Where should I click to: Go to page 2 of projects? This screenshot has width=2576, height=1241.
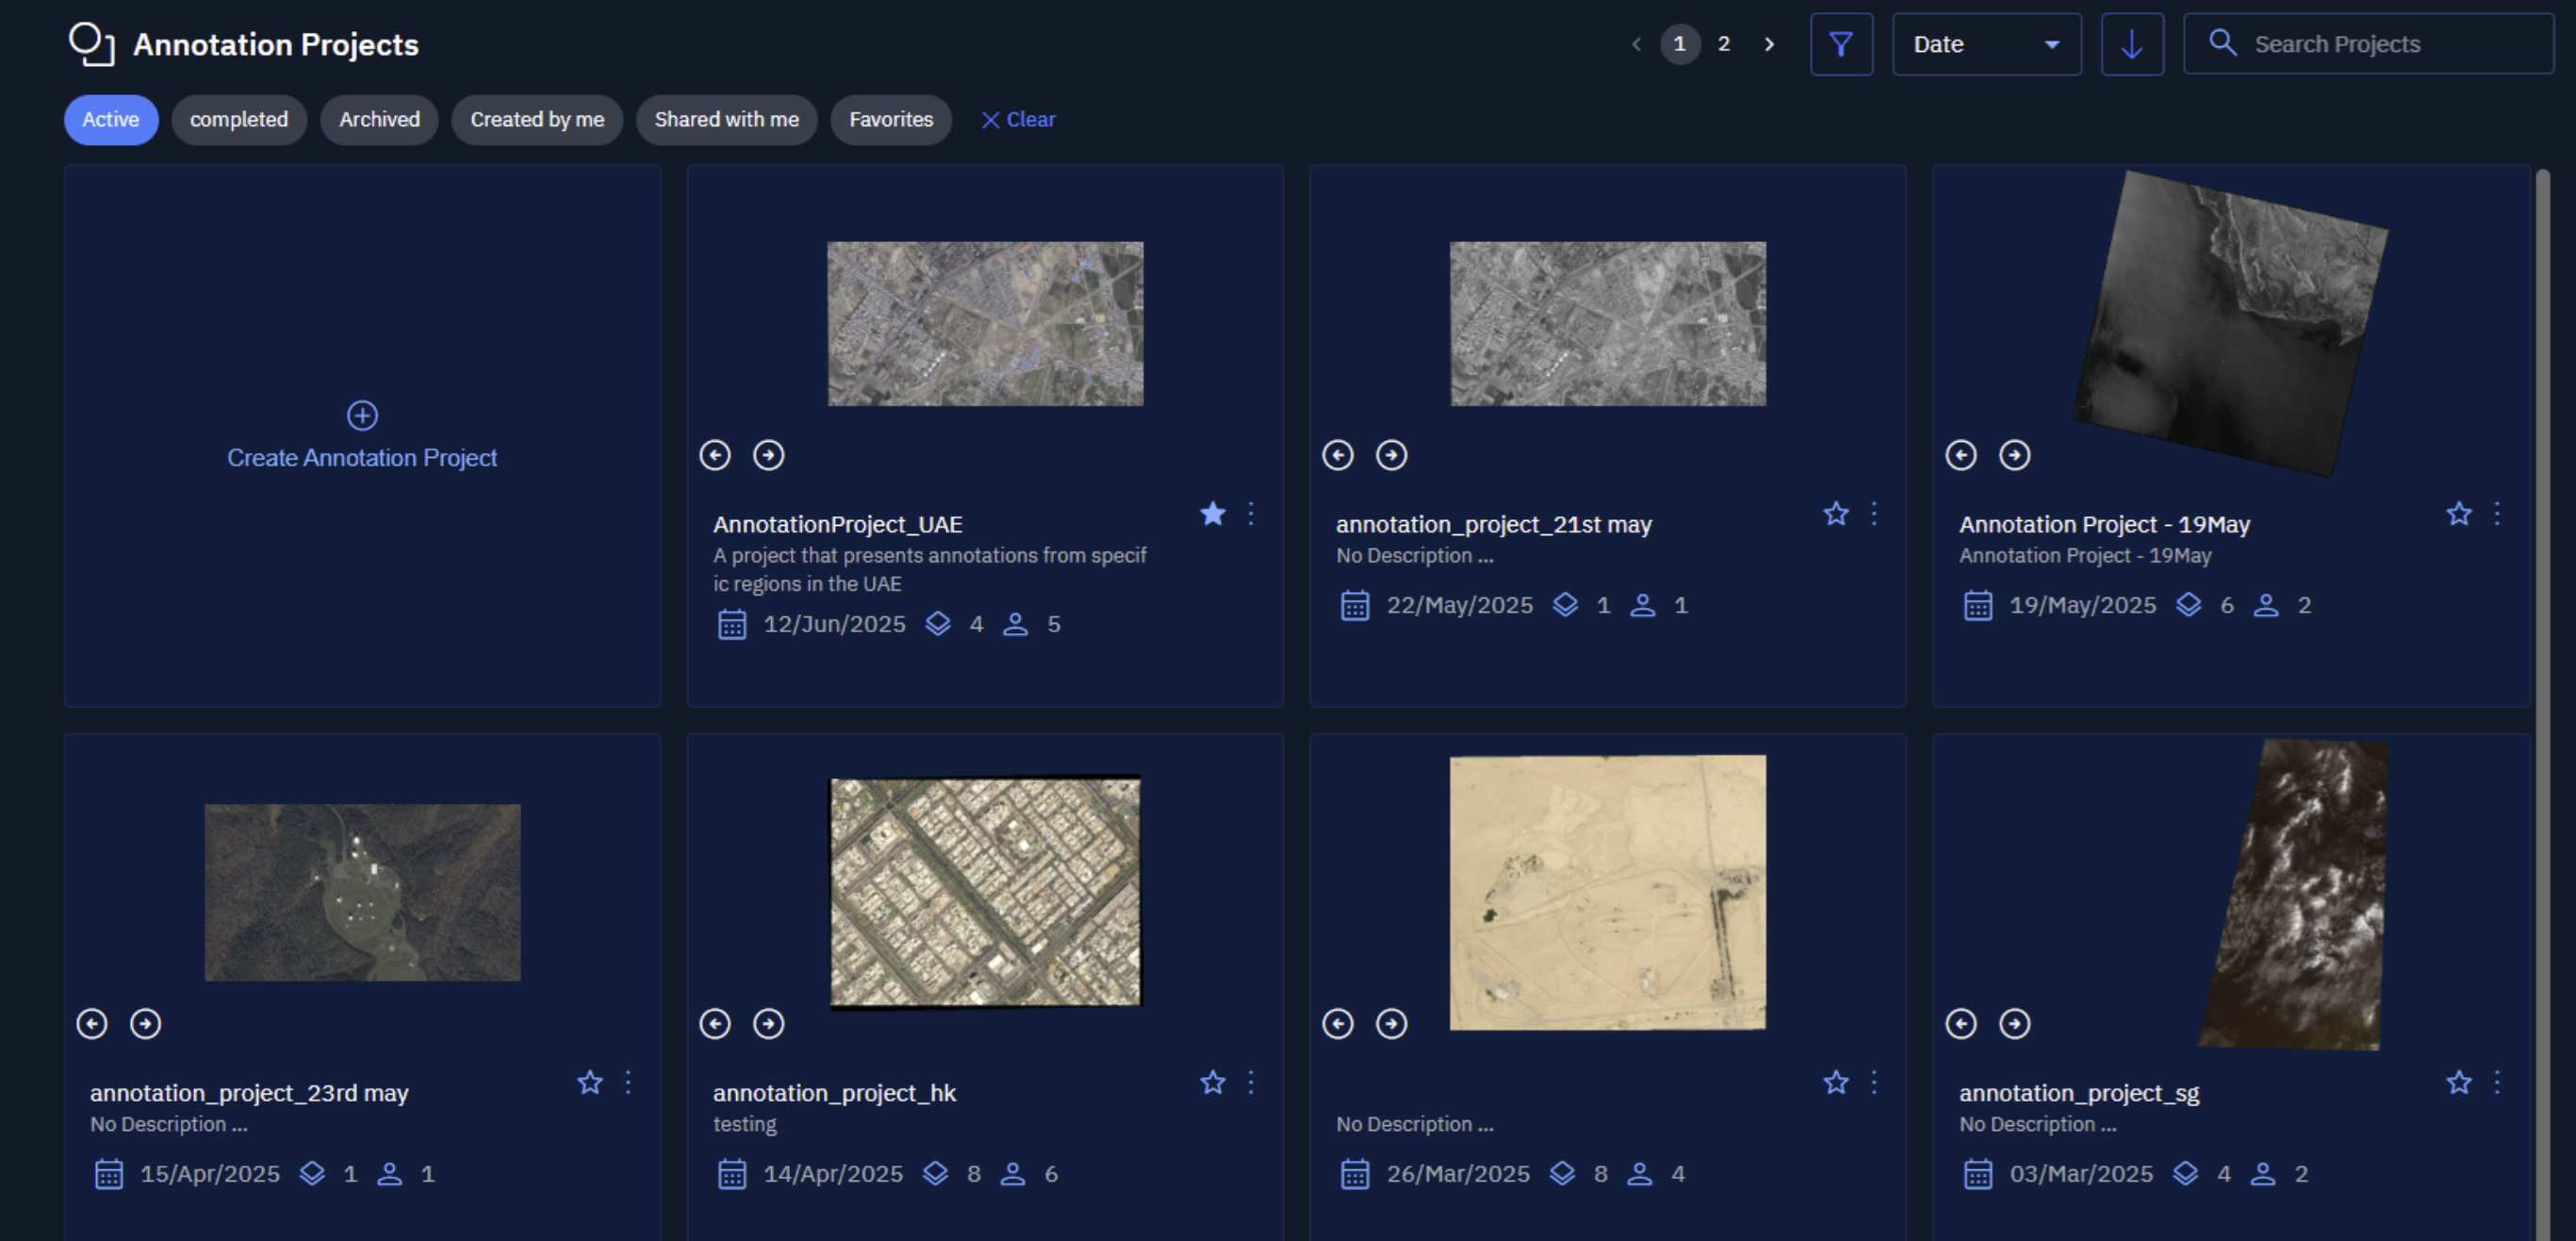1723,44
